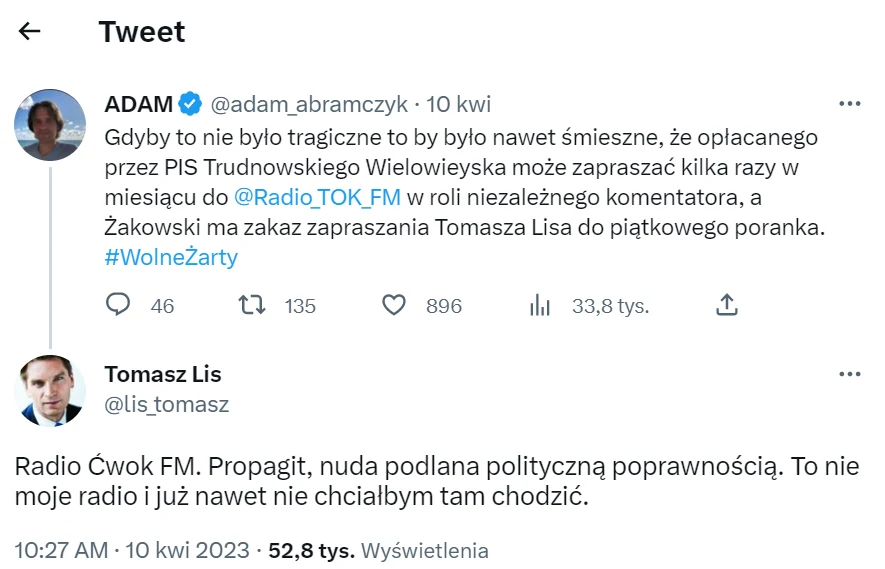Open Tomasz Lis's profile picture
Image resolution: width=885 pixels, height=569 pixels.
[50, 391]
